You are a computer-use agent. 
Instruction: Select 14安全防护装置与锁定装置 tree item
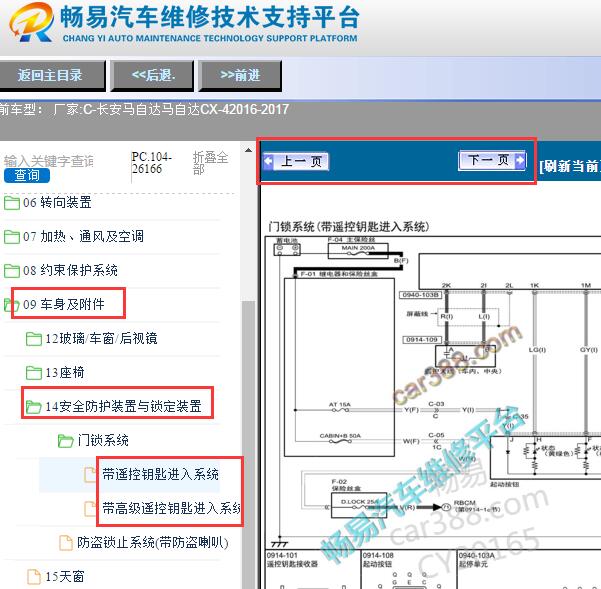(123, 407)
